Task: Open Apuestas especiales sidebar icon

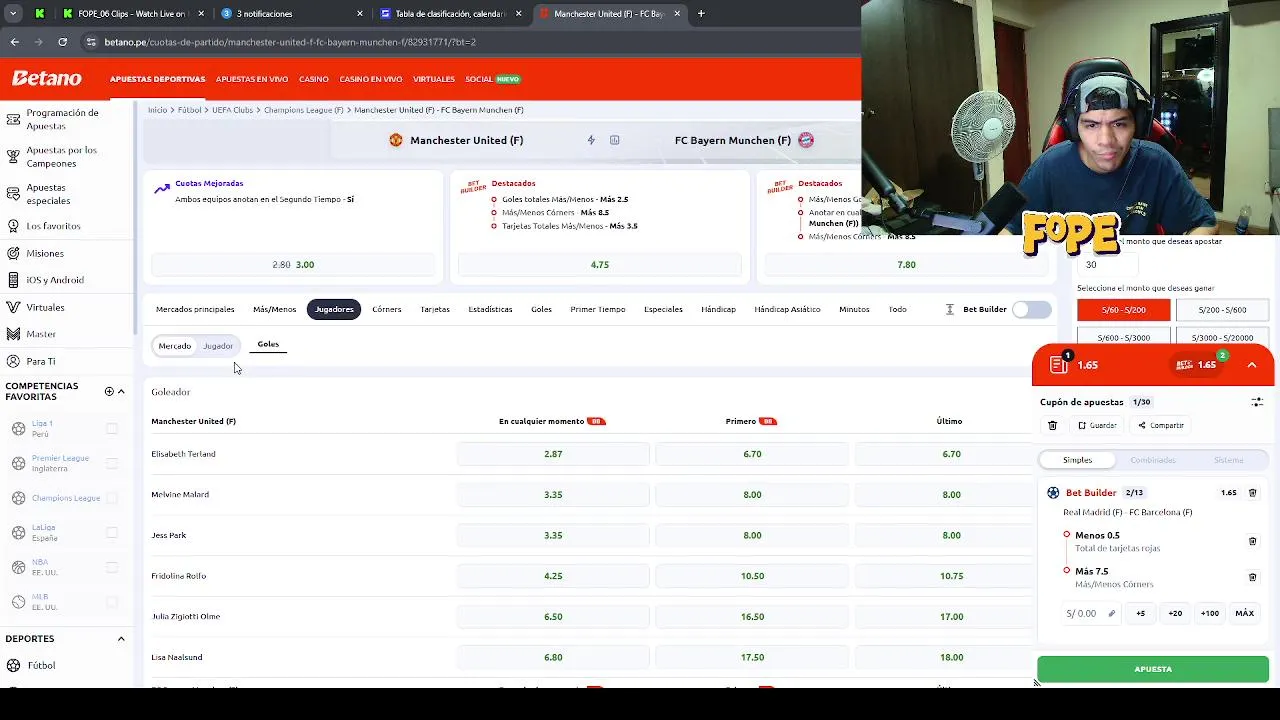Action: [x=13, y=194]
